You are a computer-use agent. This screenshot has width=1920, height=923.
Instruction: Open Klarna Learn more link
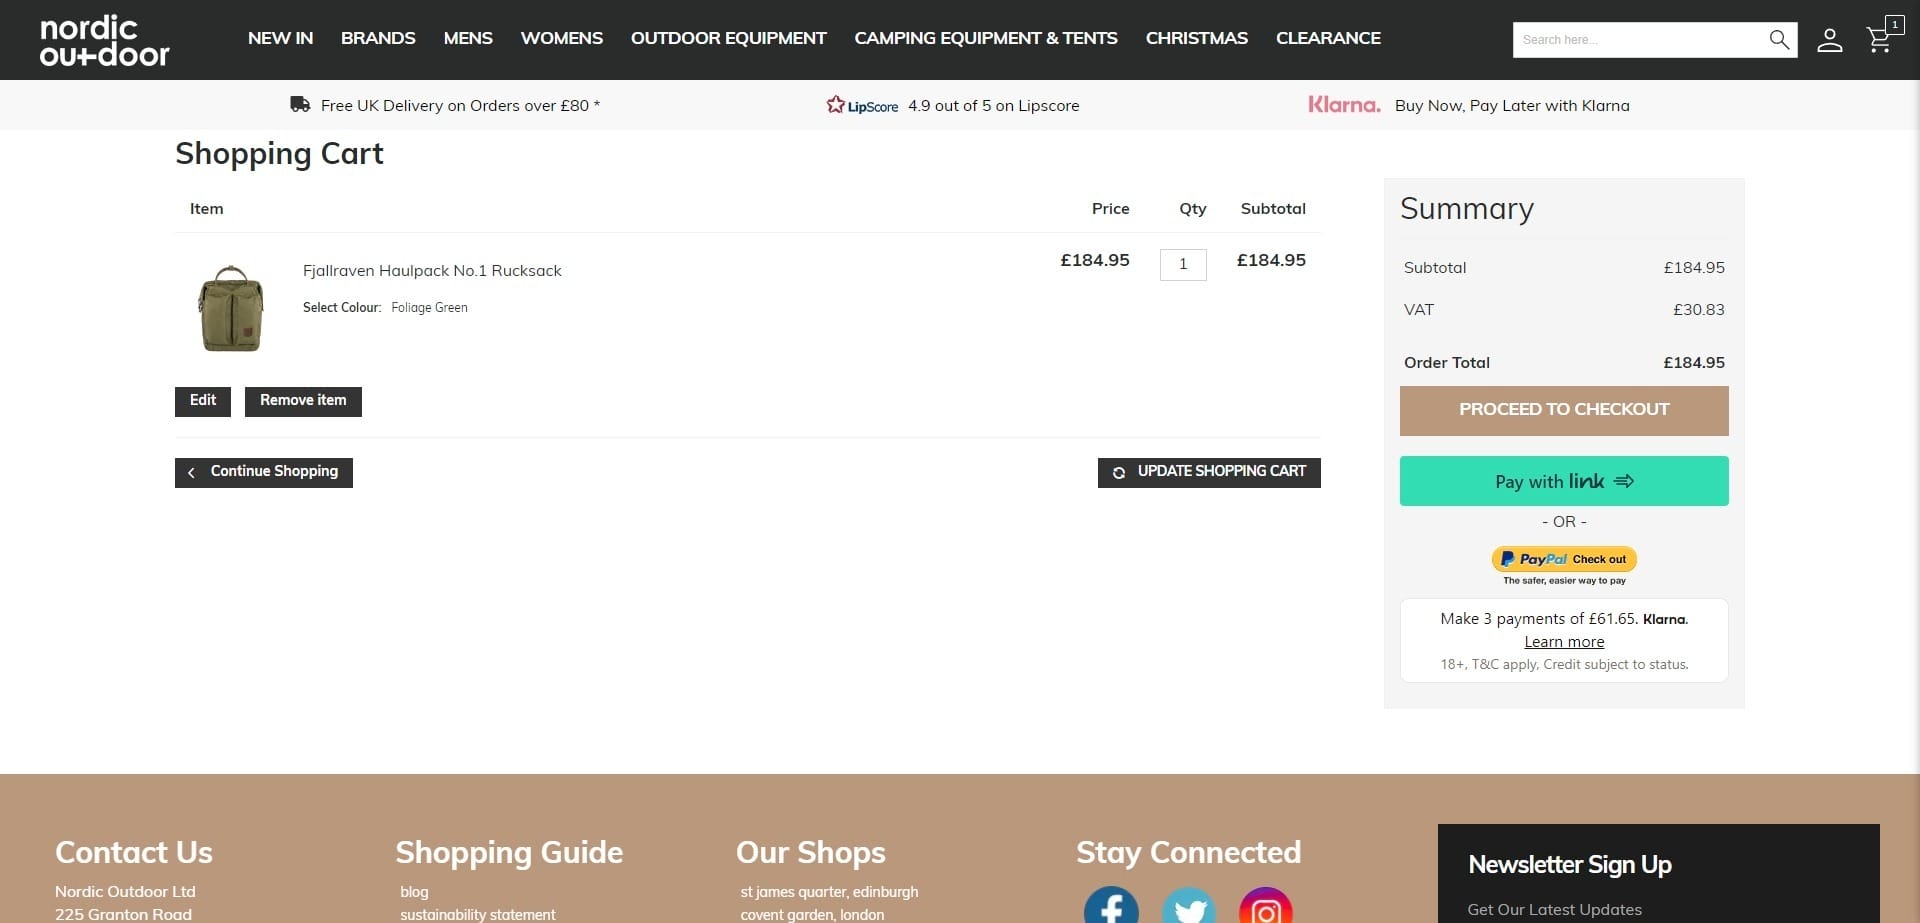tap(1564, 642)
